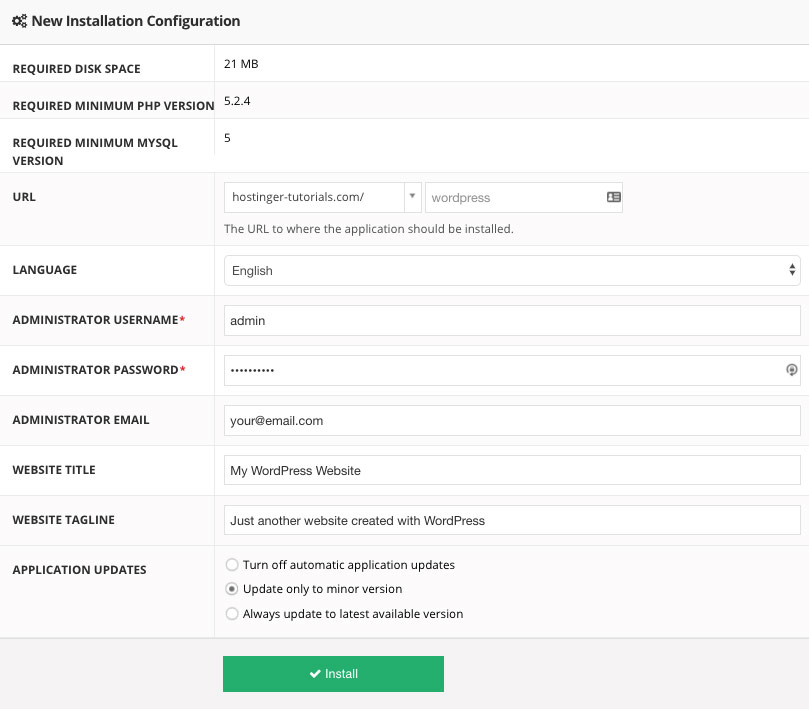Click the gears icon beside New Installation Configuration
The width and height of the screenshot is (809, 709).
19,20
